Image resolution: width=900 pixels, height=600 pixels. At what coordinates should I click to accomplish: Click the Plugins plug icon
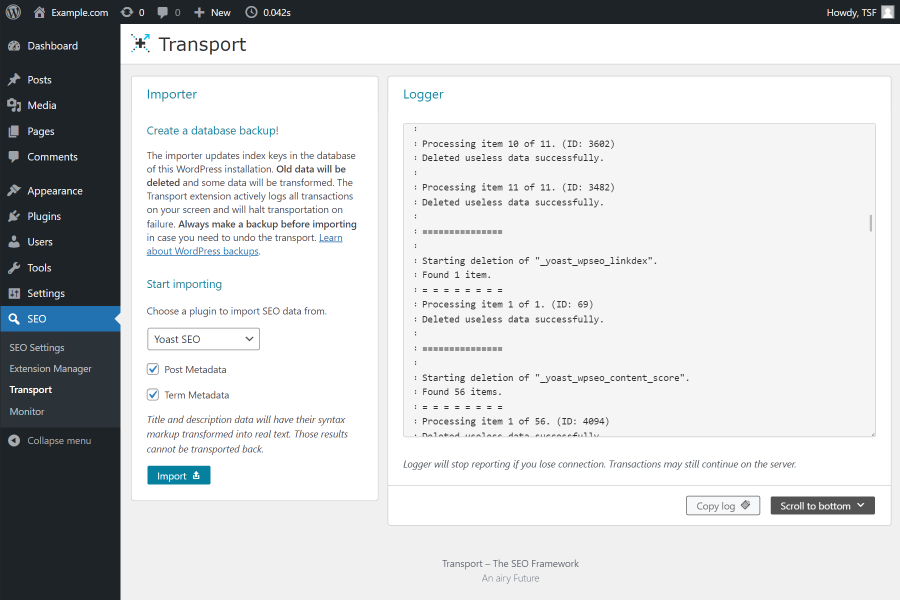(x=14, y=216)
